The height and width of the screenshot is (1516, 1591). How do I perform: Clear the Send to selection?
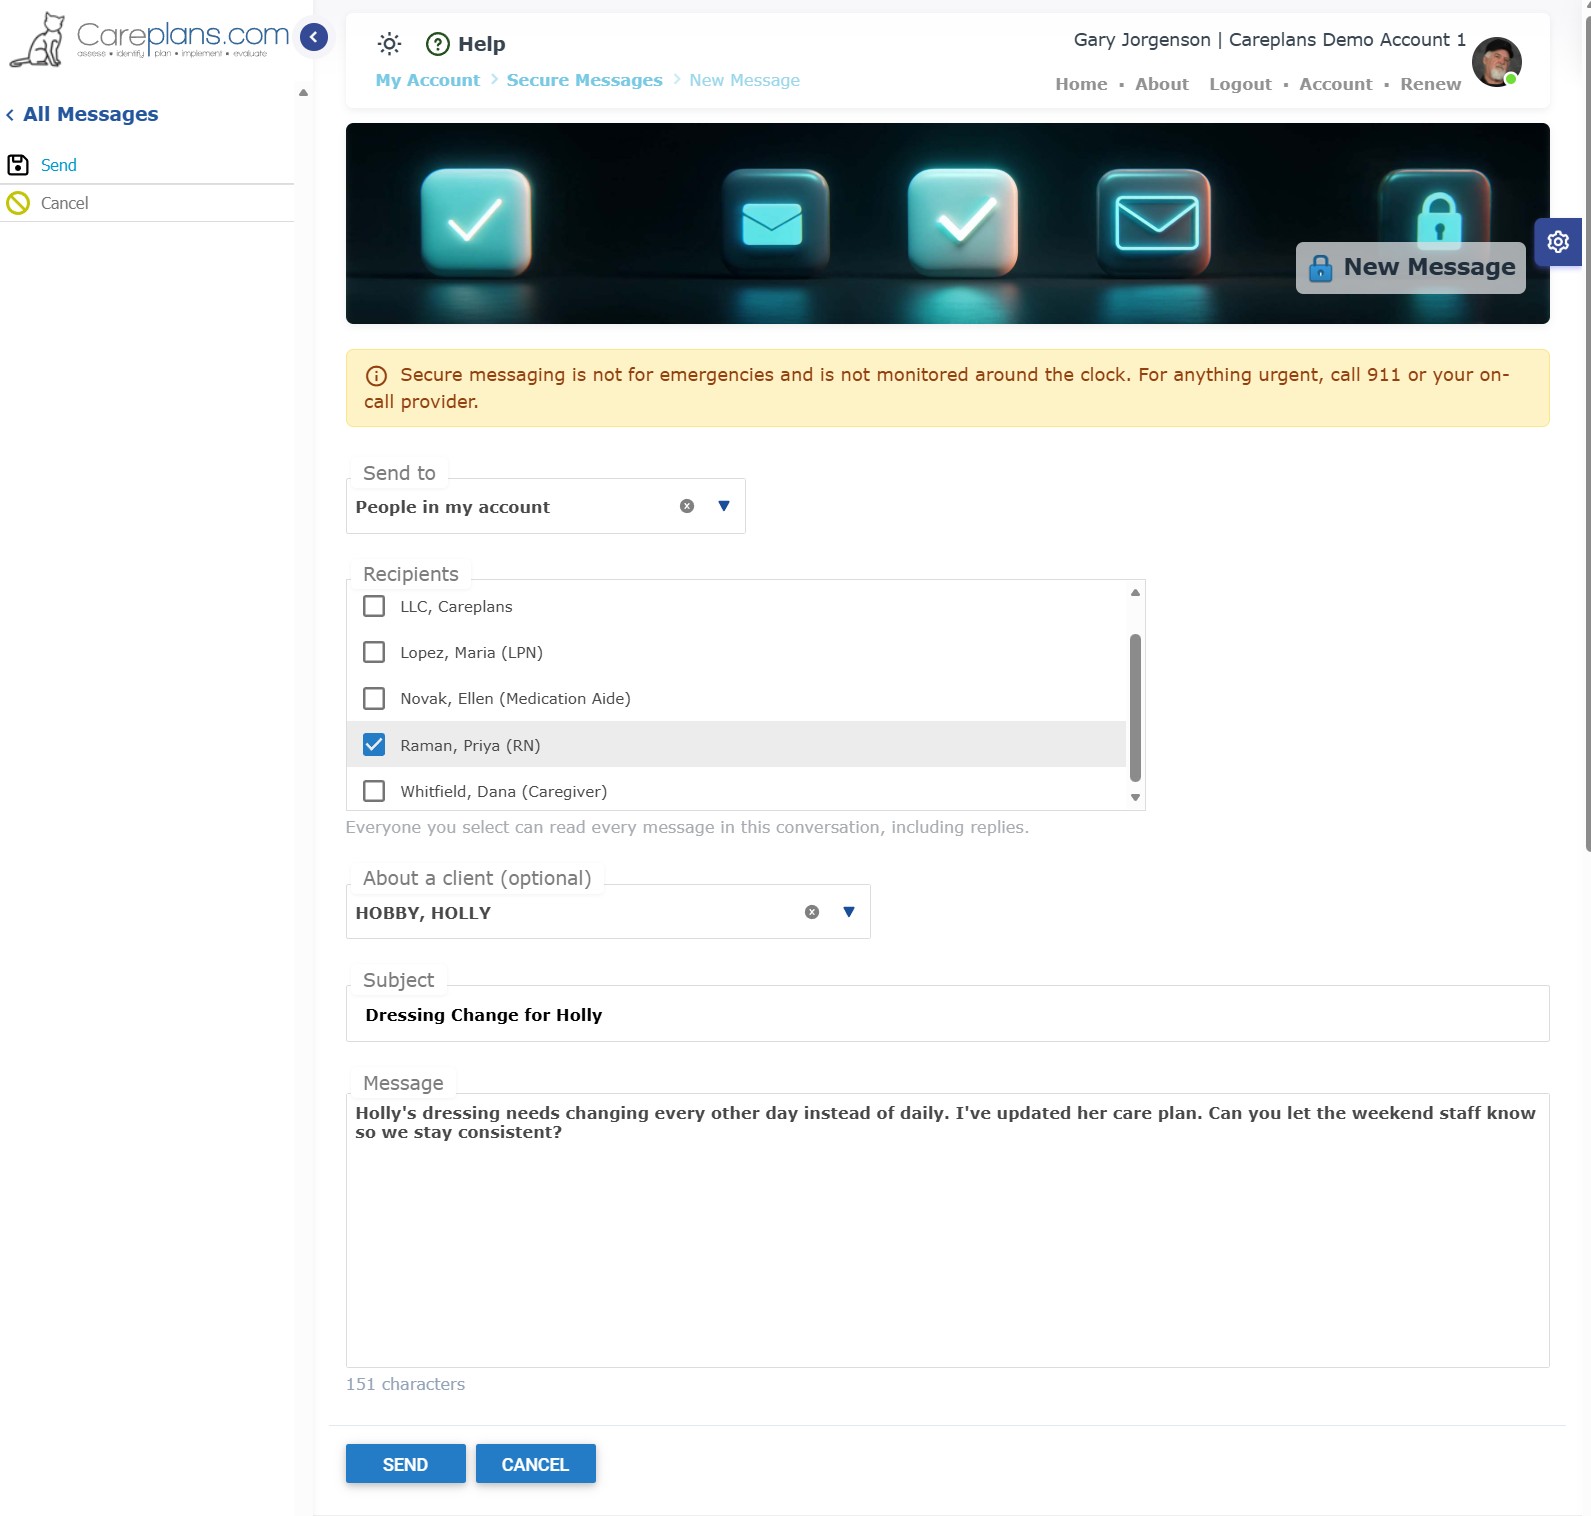687,506
